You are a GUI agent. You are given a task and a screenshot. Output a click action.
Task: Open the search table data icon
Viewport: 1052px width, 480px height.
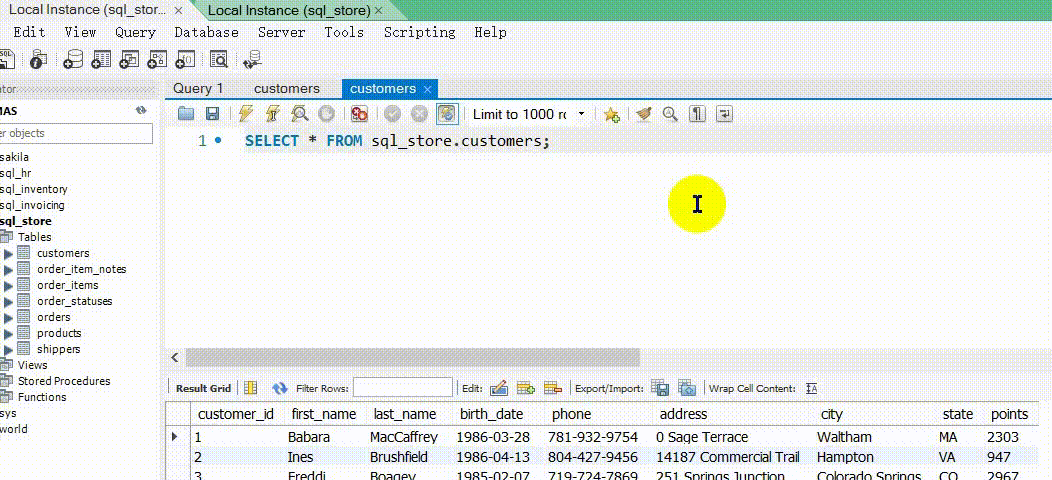click(219, 60)
